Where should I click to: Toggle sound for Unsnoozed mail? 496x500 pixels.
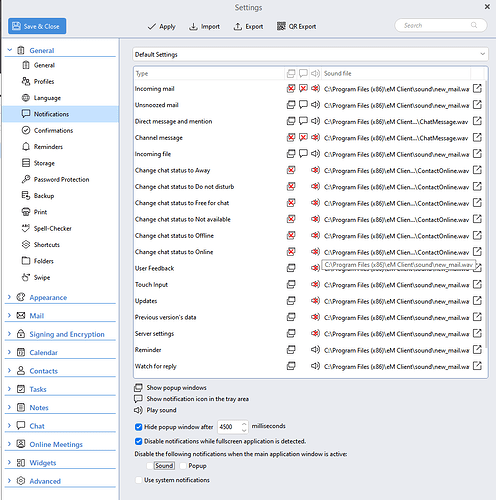(x=315, y=105)
